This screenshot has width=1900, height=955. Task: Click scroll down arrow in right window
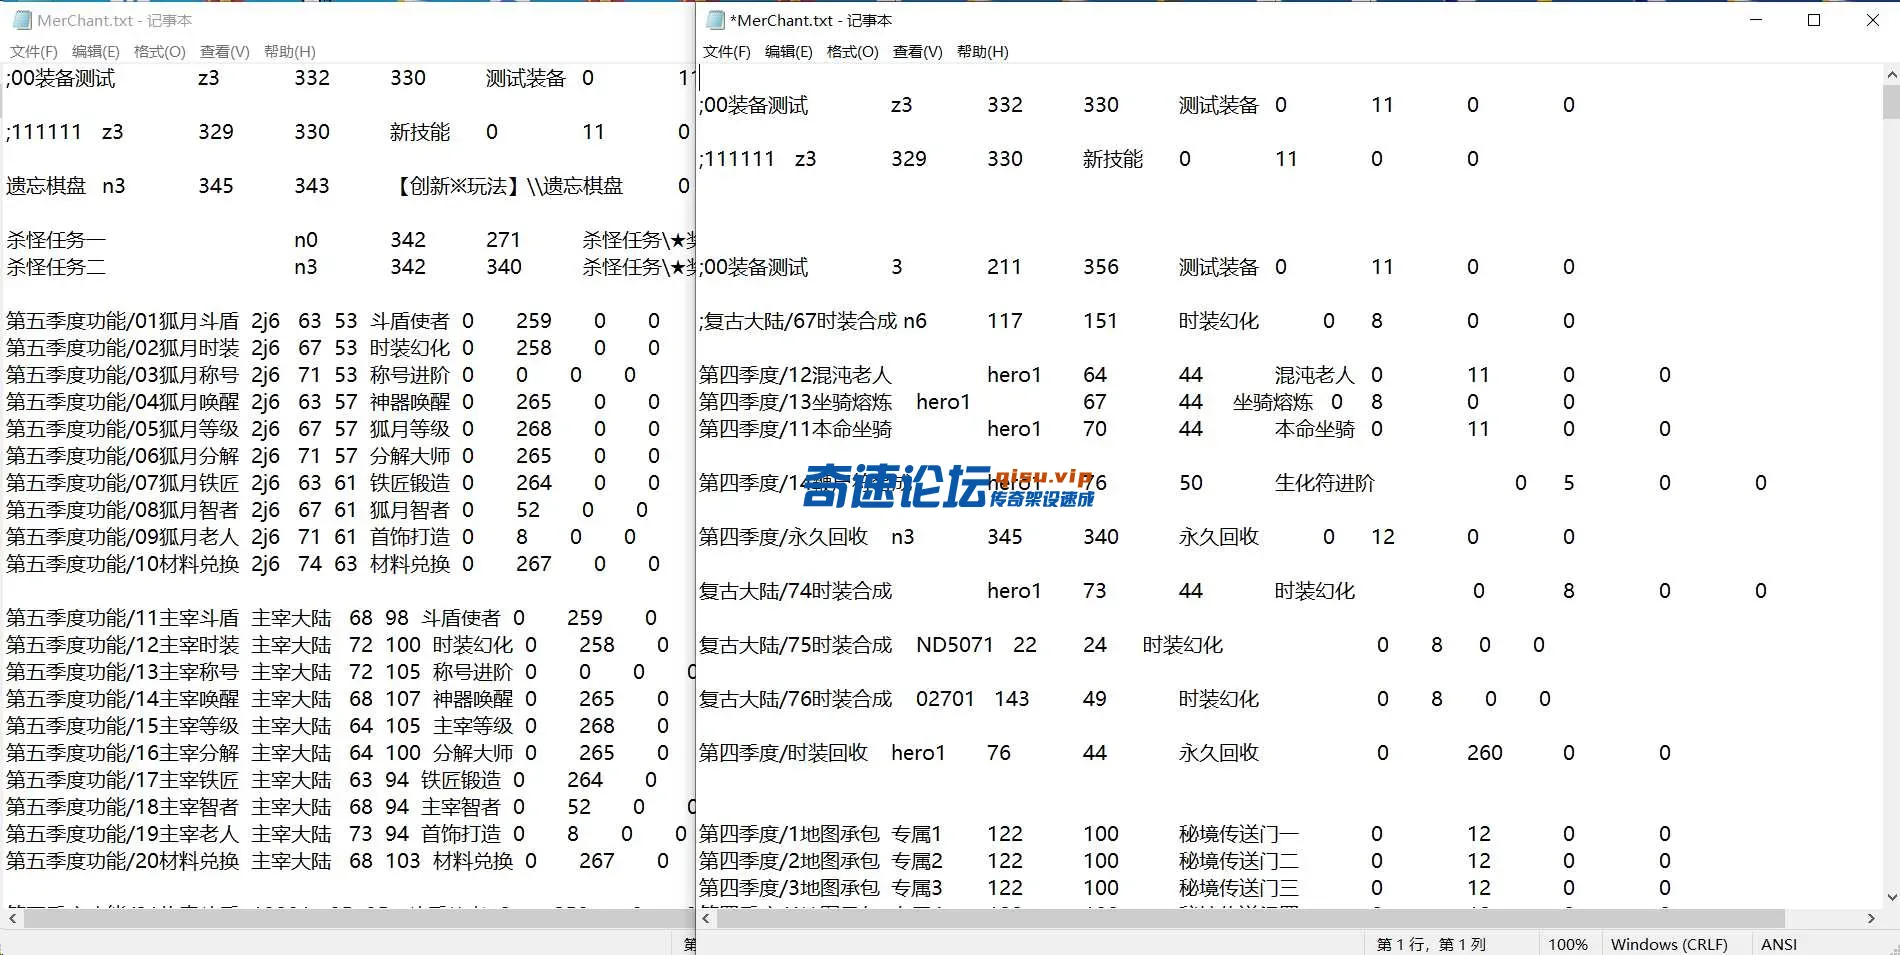(x=1891, y=897)
